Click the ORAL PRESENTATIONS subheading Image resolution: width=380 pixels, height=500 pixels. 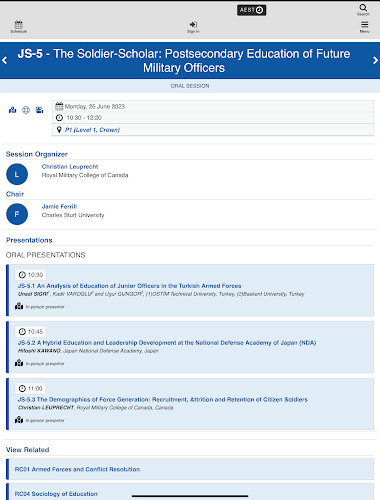pos(46,255)
